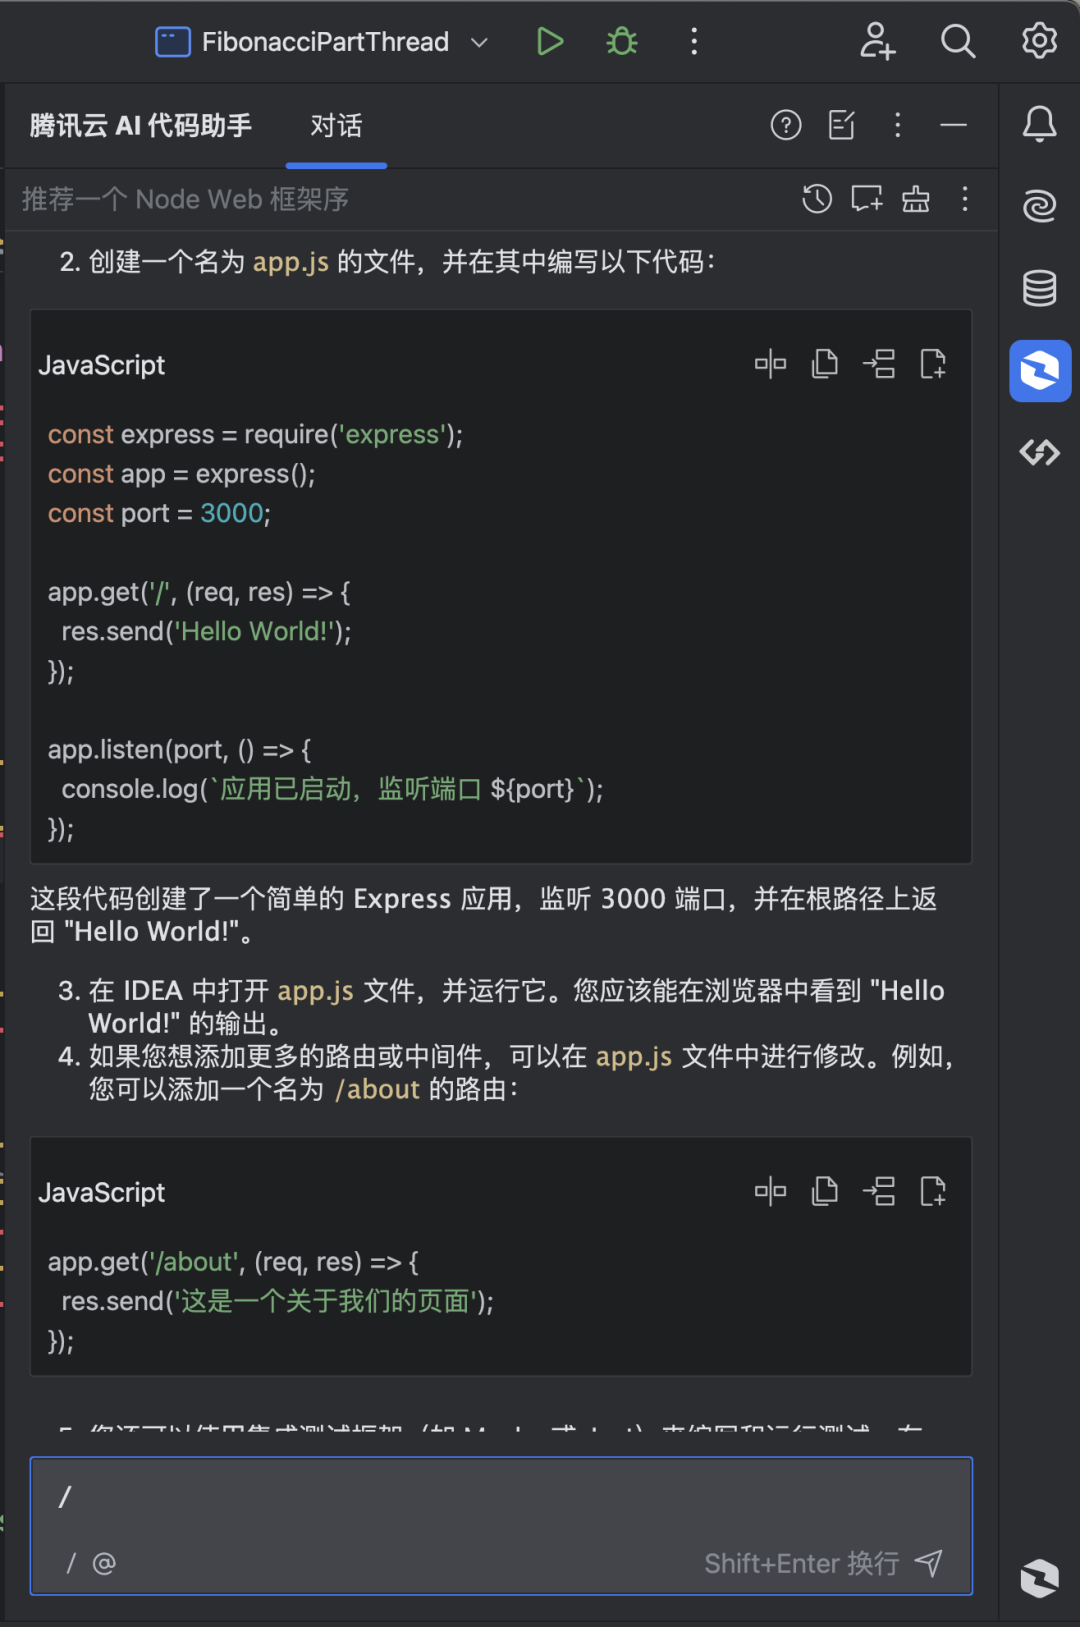
Task: Show diff for the /about code block
Action: [x=770, y=1191]
